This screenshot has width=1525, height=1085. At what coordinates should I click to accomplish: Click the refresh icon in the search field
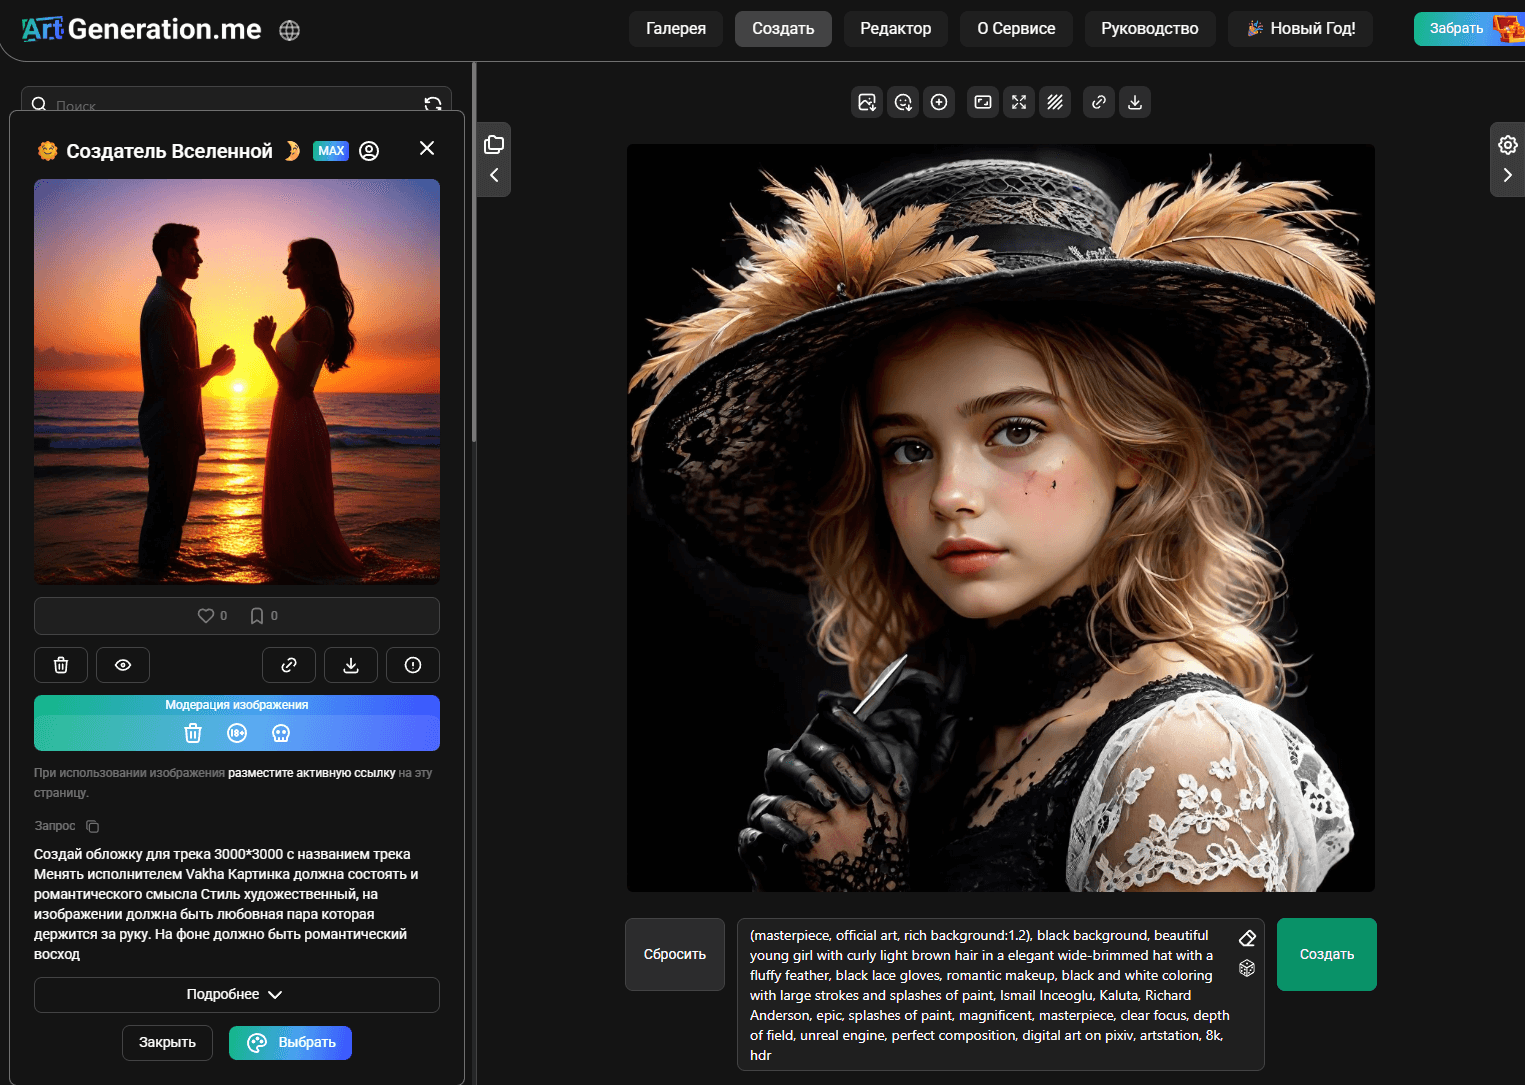[433, 104]
